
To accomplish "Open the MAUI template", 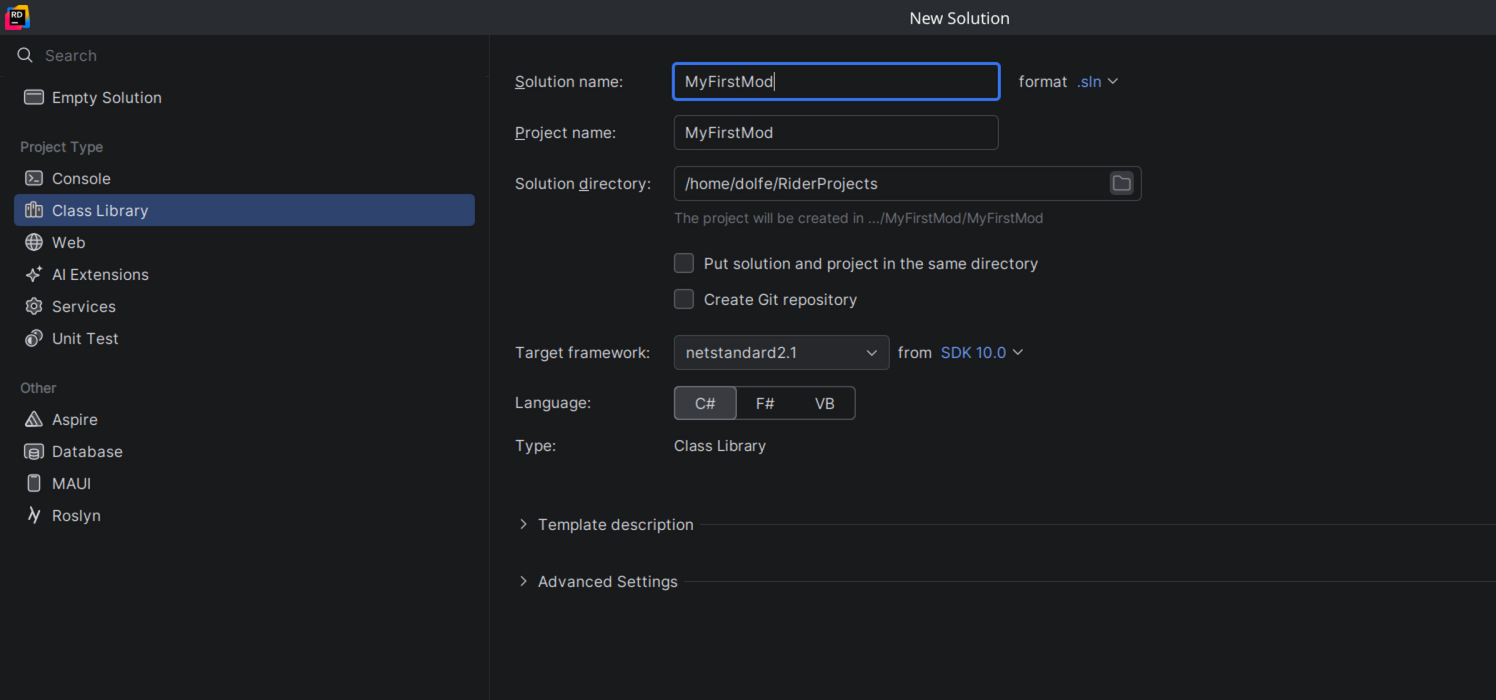I will coord(71,483).
